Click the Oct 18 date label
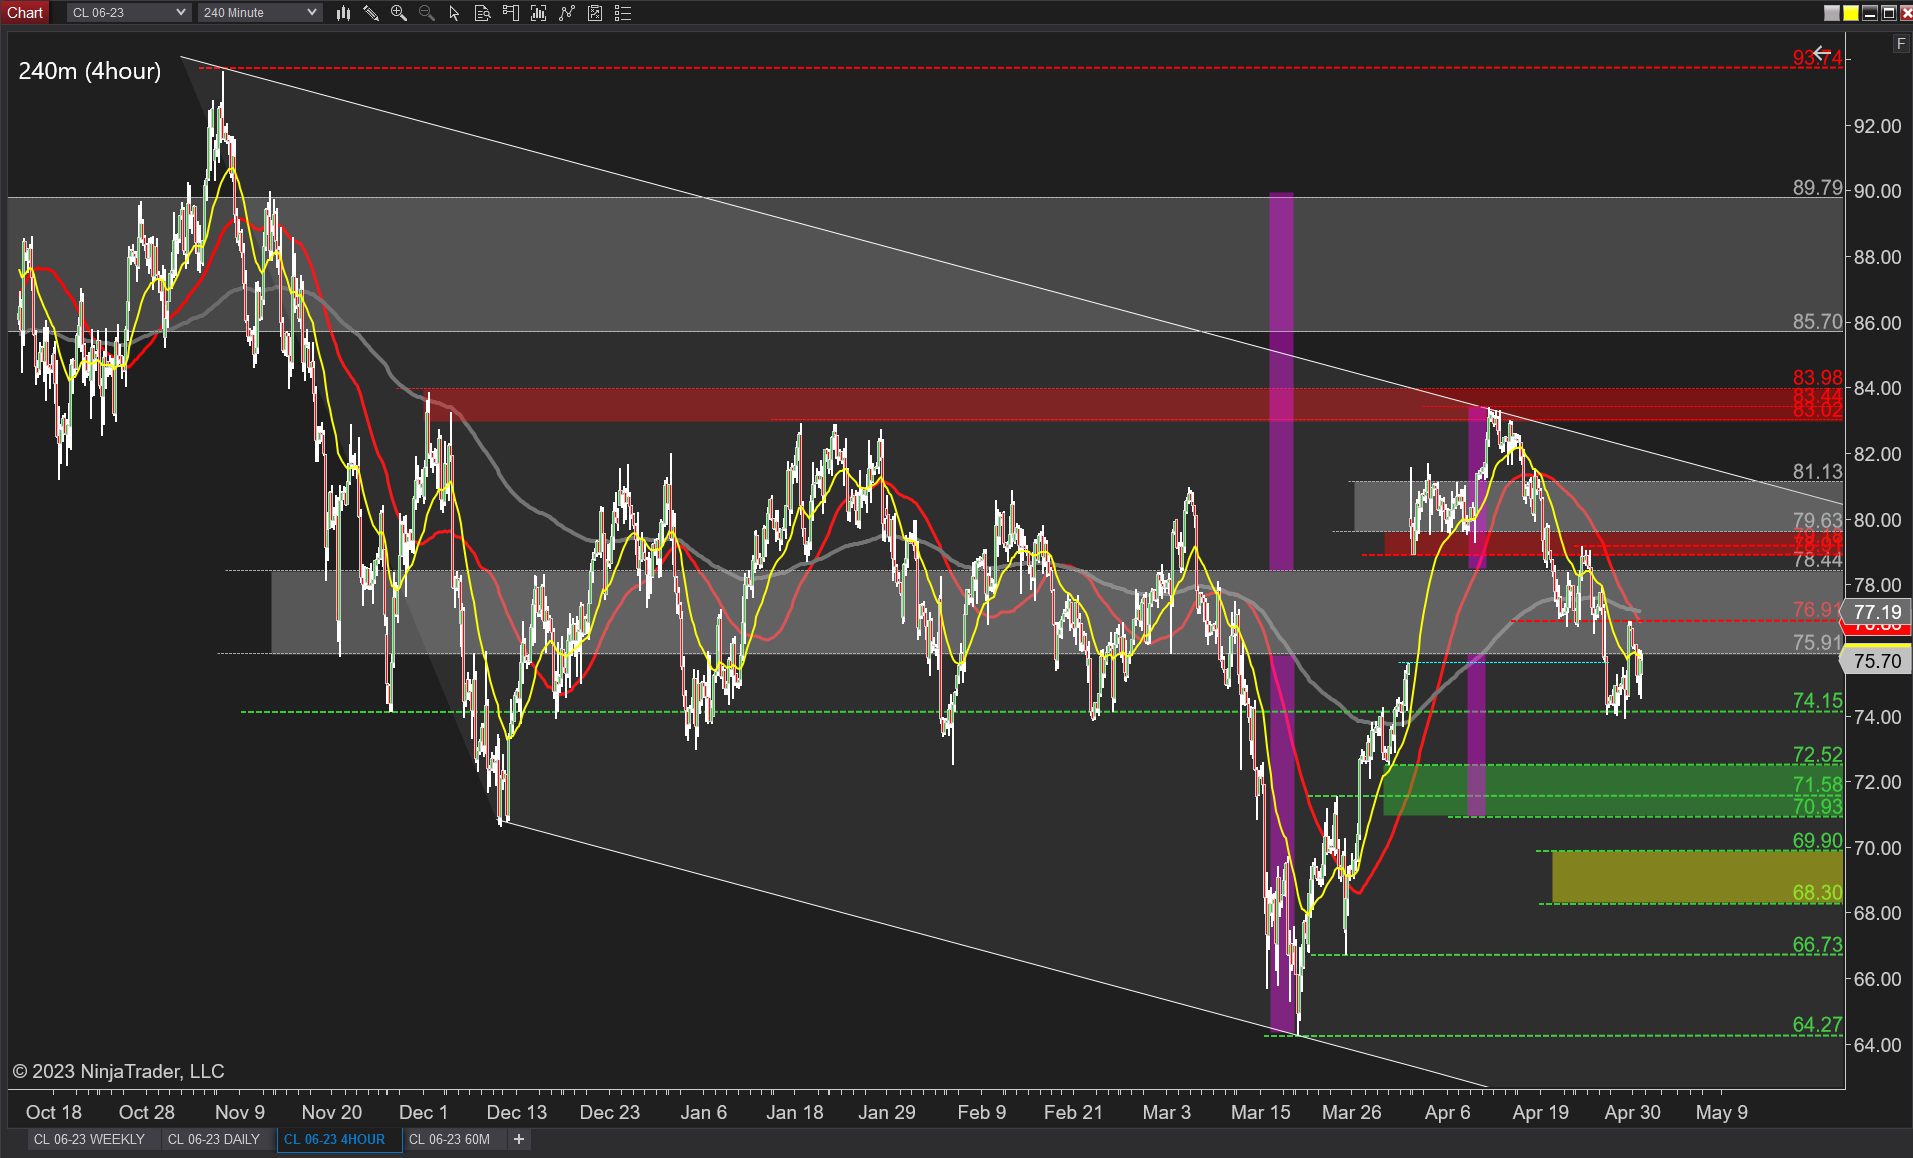 tap(54, 1112)
